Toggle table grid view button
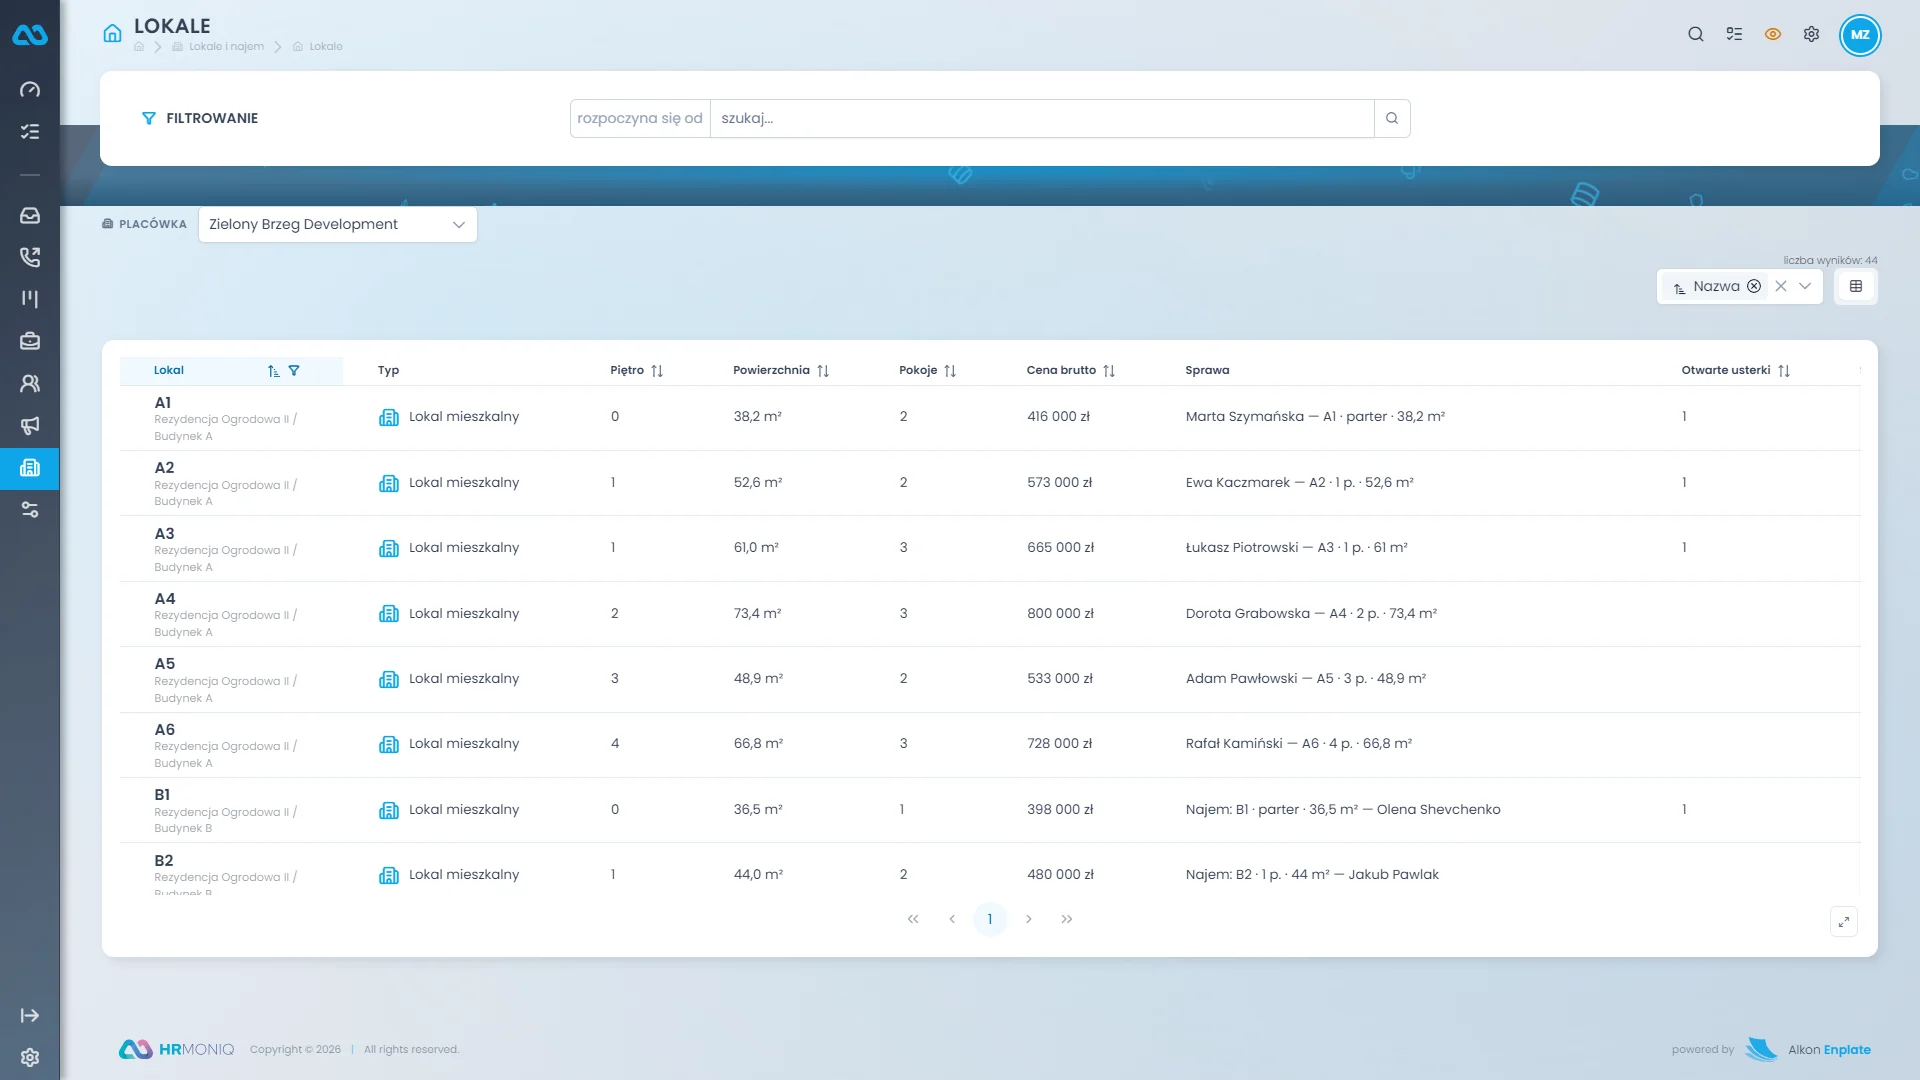Viewport: 1920px width, 1080px height. pyautogui.click(x=1856, y=286)
